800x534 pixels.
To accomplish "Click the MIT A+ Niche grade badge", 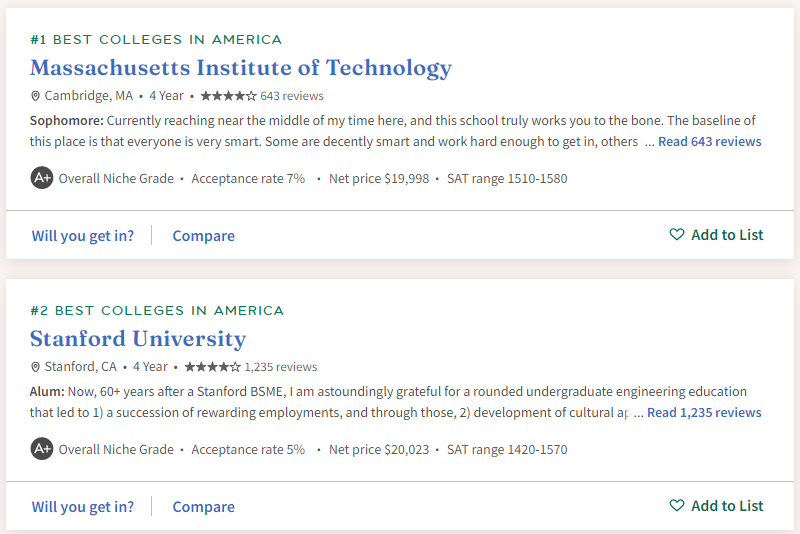I will [x=41, y=178].
